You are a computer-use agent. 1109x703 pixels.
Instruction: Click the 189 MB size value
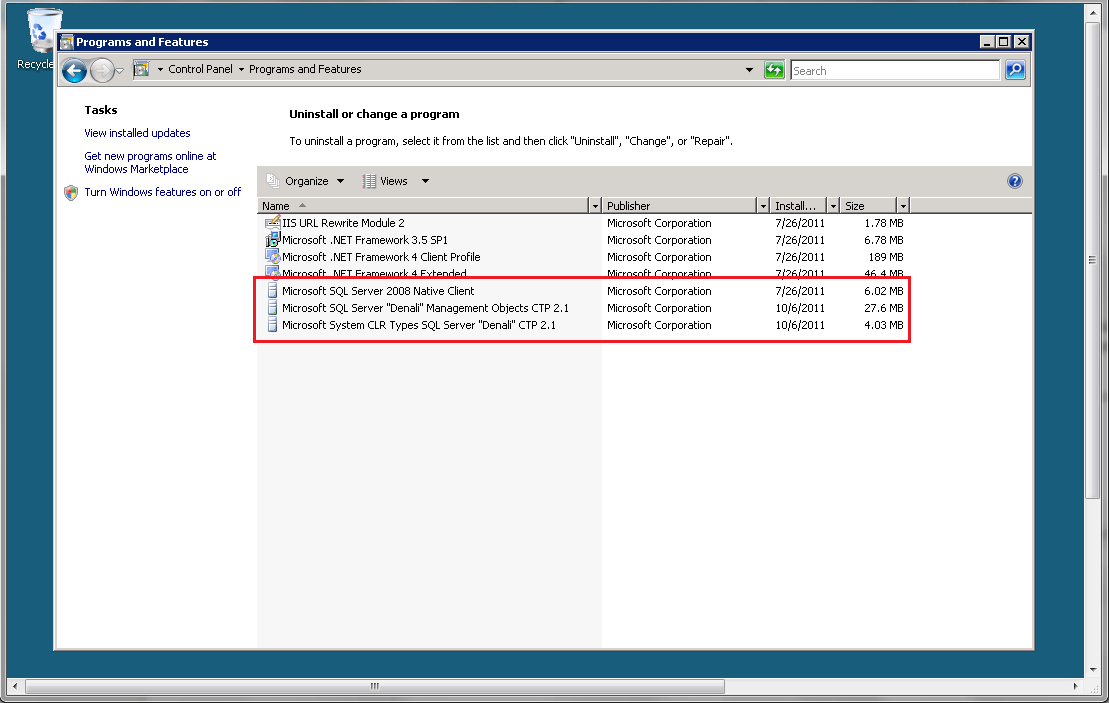point(886,257)
